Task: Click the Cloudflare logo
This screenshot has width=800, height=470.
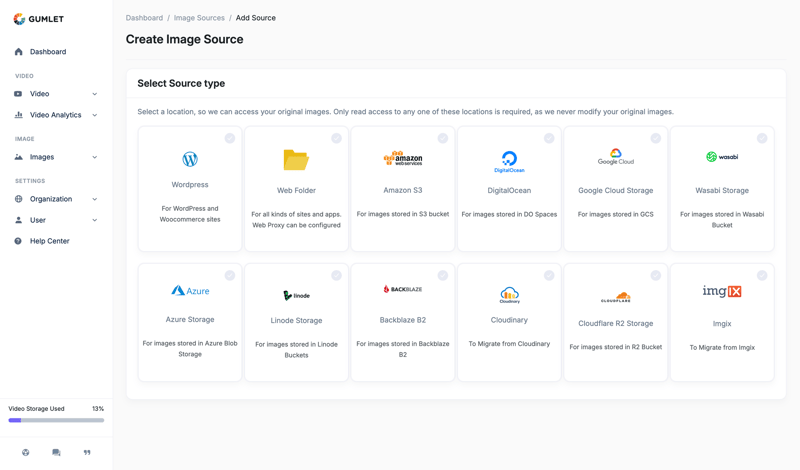Action: click(616, 297)
